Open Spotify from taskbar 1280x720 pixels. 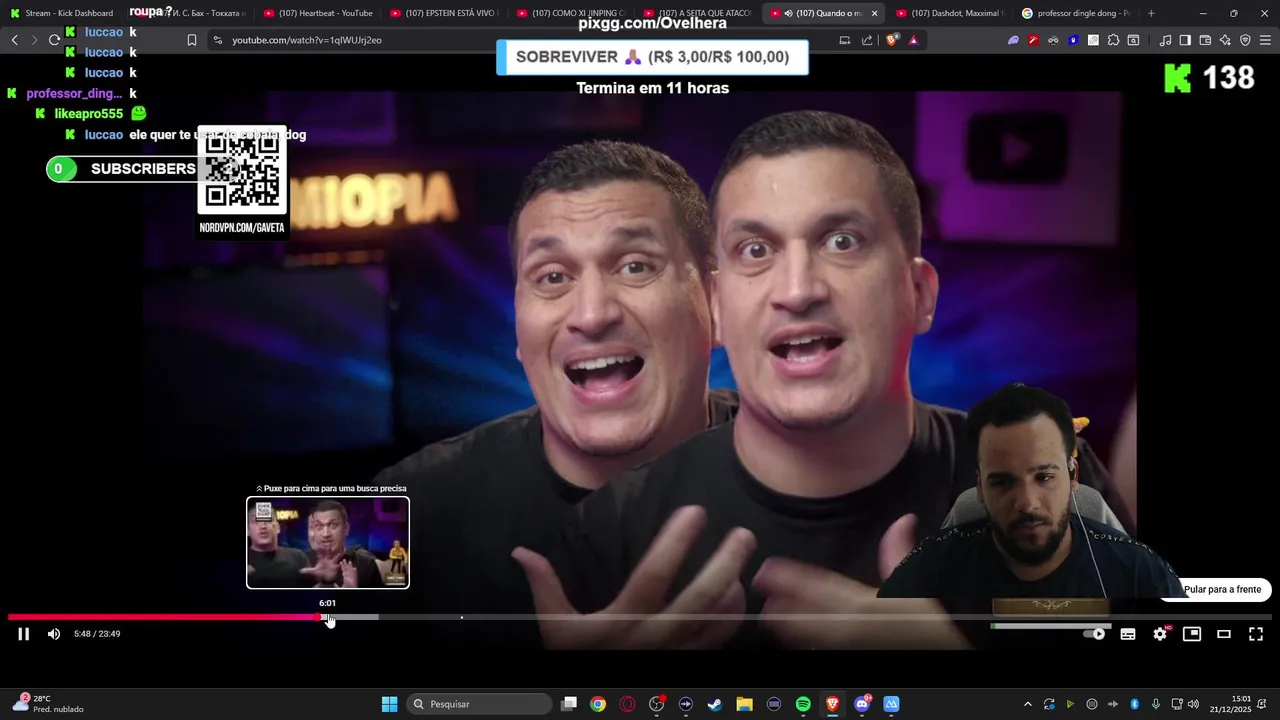[x=803, y=704]
